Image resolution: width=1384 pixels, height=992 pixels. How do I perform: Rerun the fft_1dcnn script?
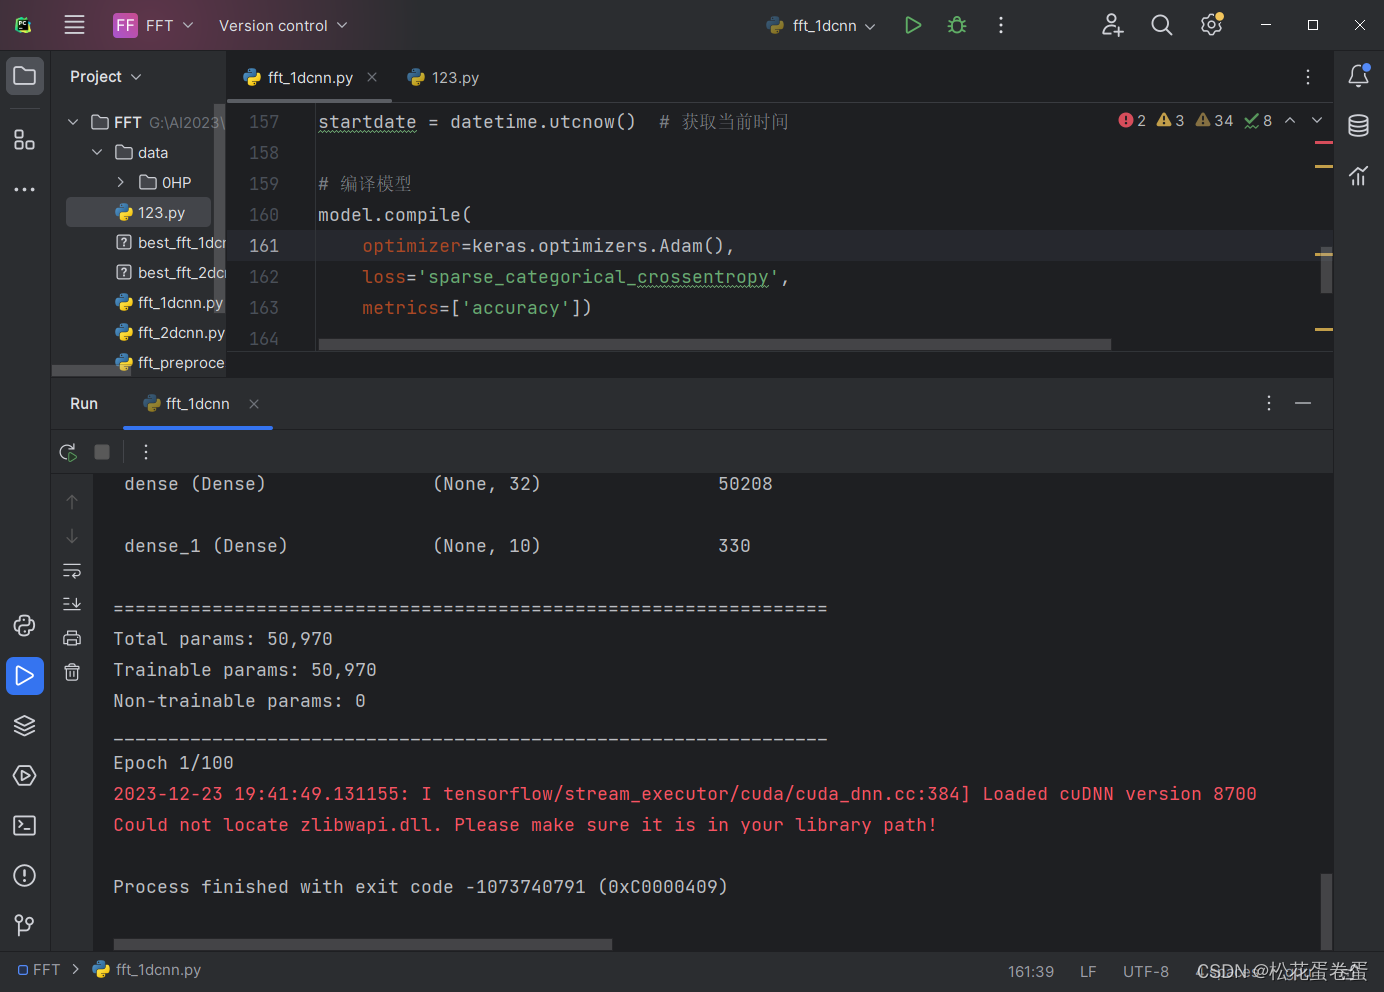pyautogui.click(x=68, y=451)
